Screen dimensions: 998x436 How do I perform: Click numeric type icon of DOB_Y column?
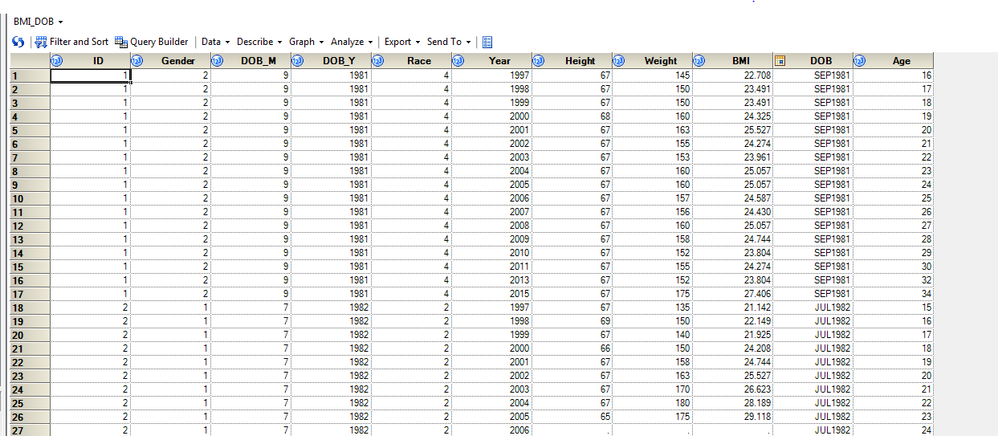(x=297, y=61)
